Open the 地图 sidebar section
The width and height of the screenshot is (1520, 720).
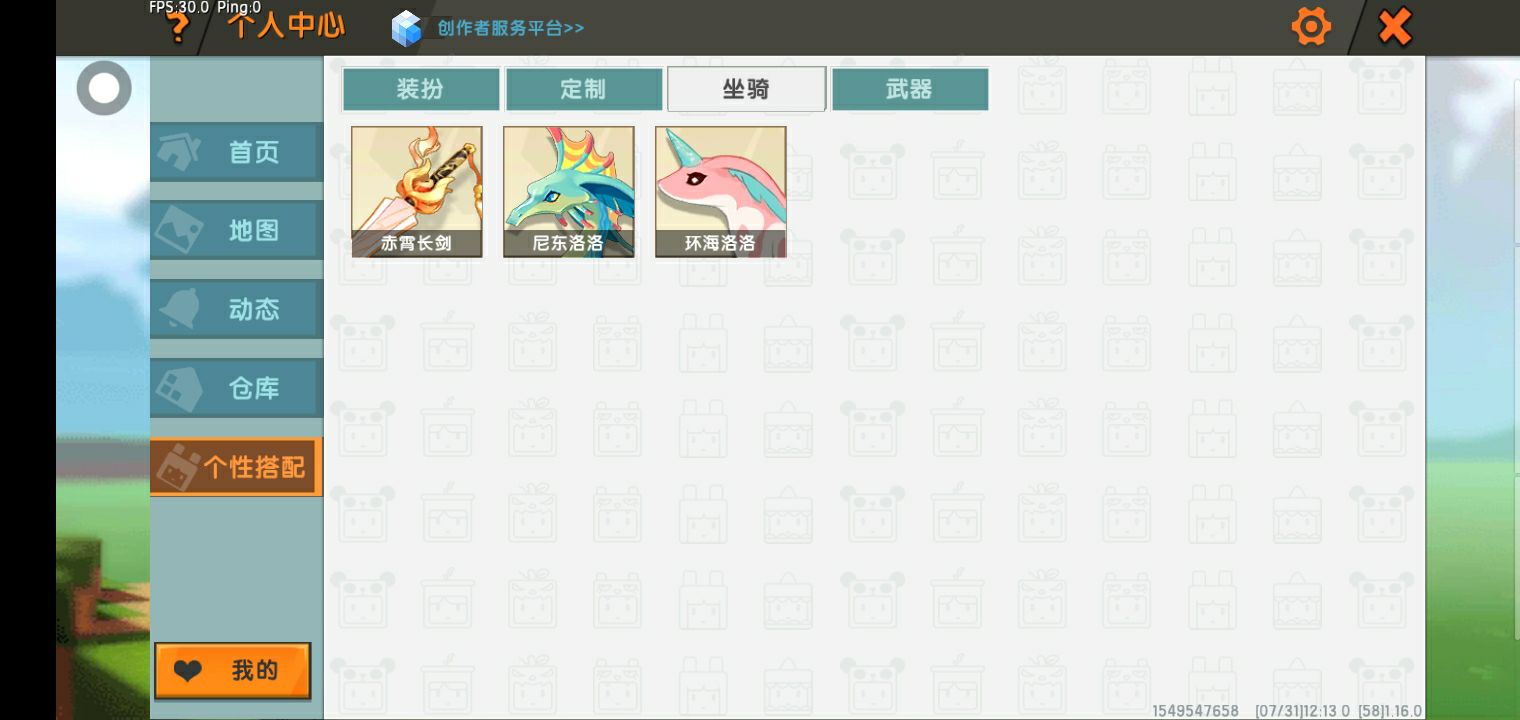(x=236, y=230)
